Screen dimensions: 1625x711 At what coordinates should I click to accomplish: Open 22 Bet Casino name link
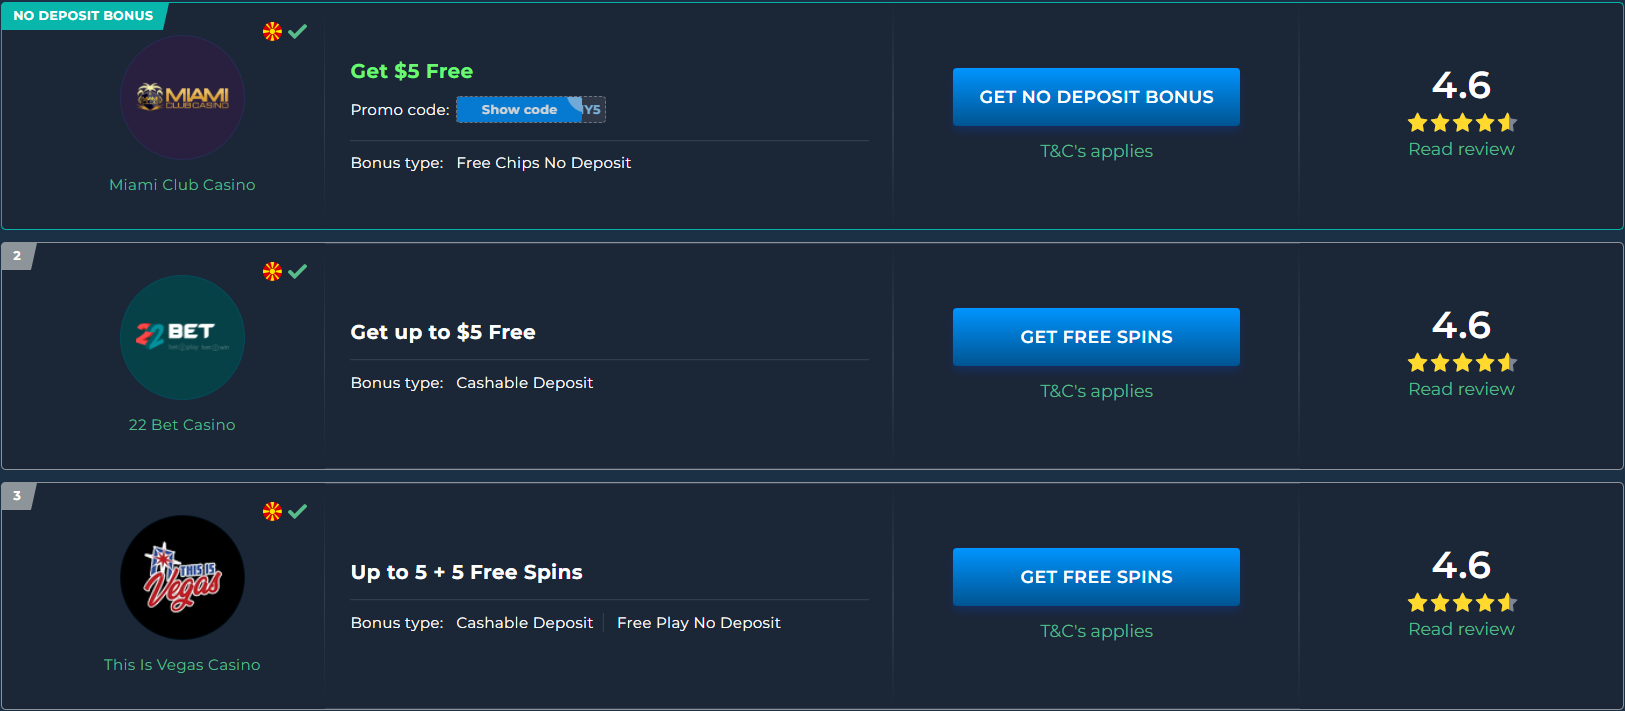(x=182, y=425)
